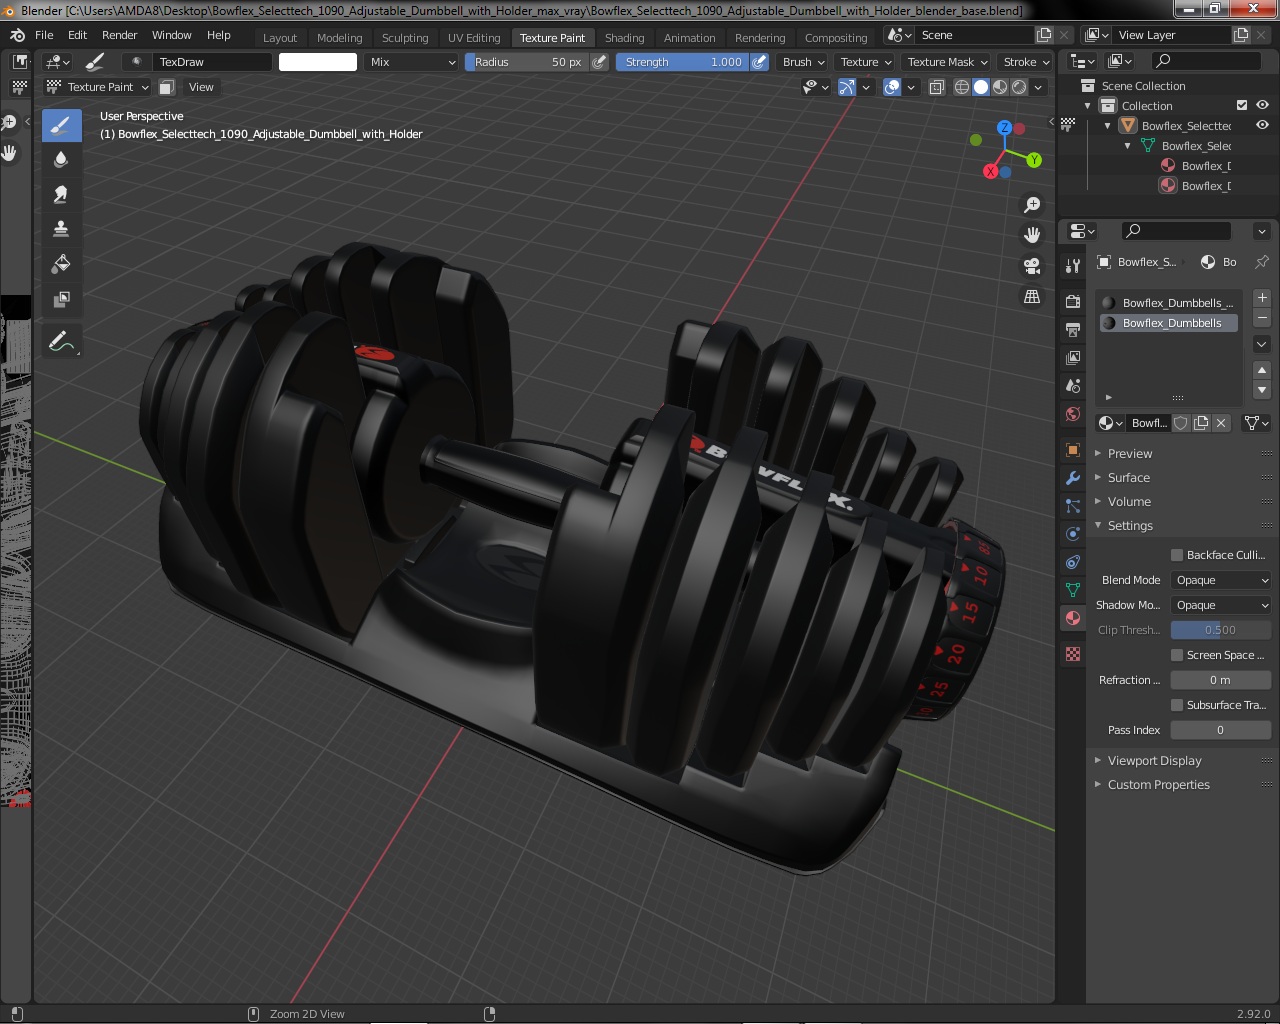Image resolution: width=1280 pixels, height=1024 pixels.
Task: Move material slot down
Action: [1262, 390]
